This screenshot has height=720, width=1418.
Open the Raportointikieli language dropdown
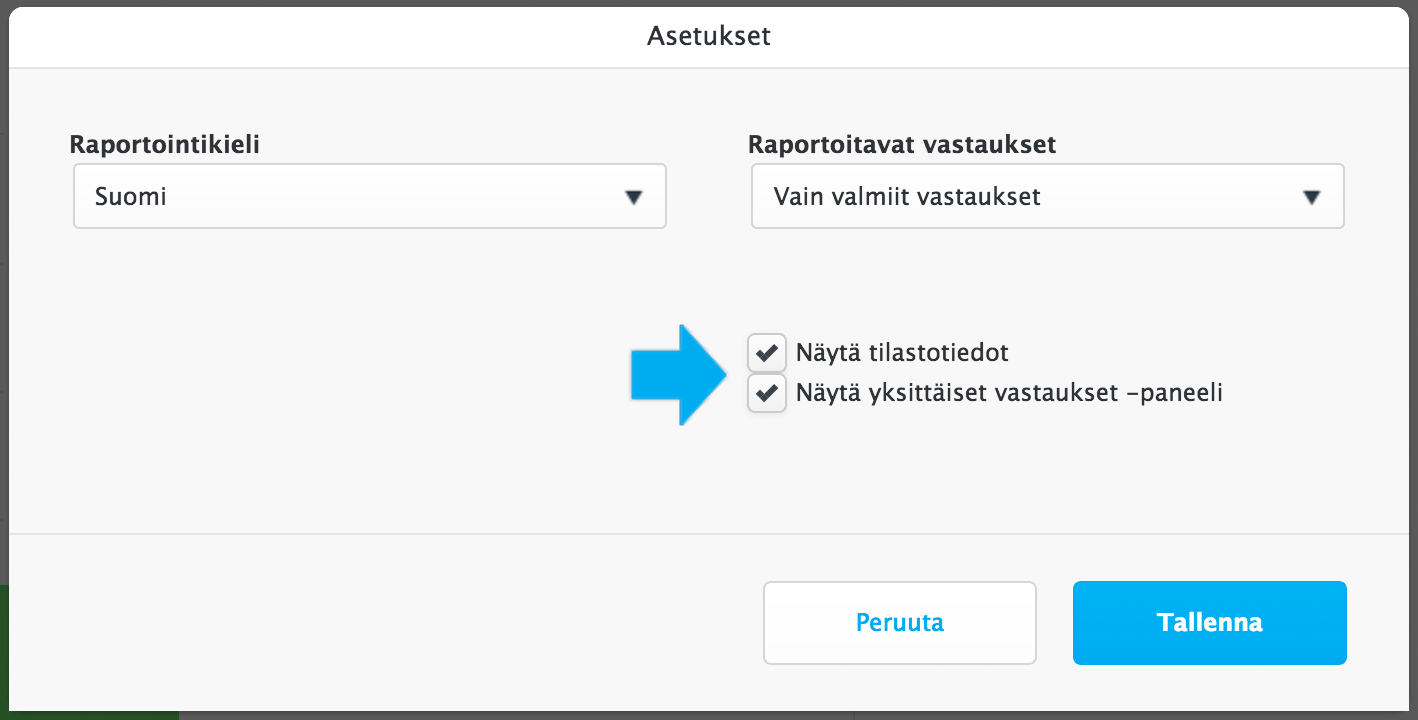tap(369, 196)
